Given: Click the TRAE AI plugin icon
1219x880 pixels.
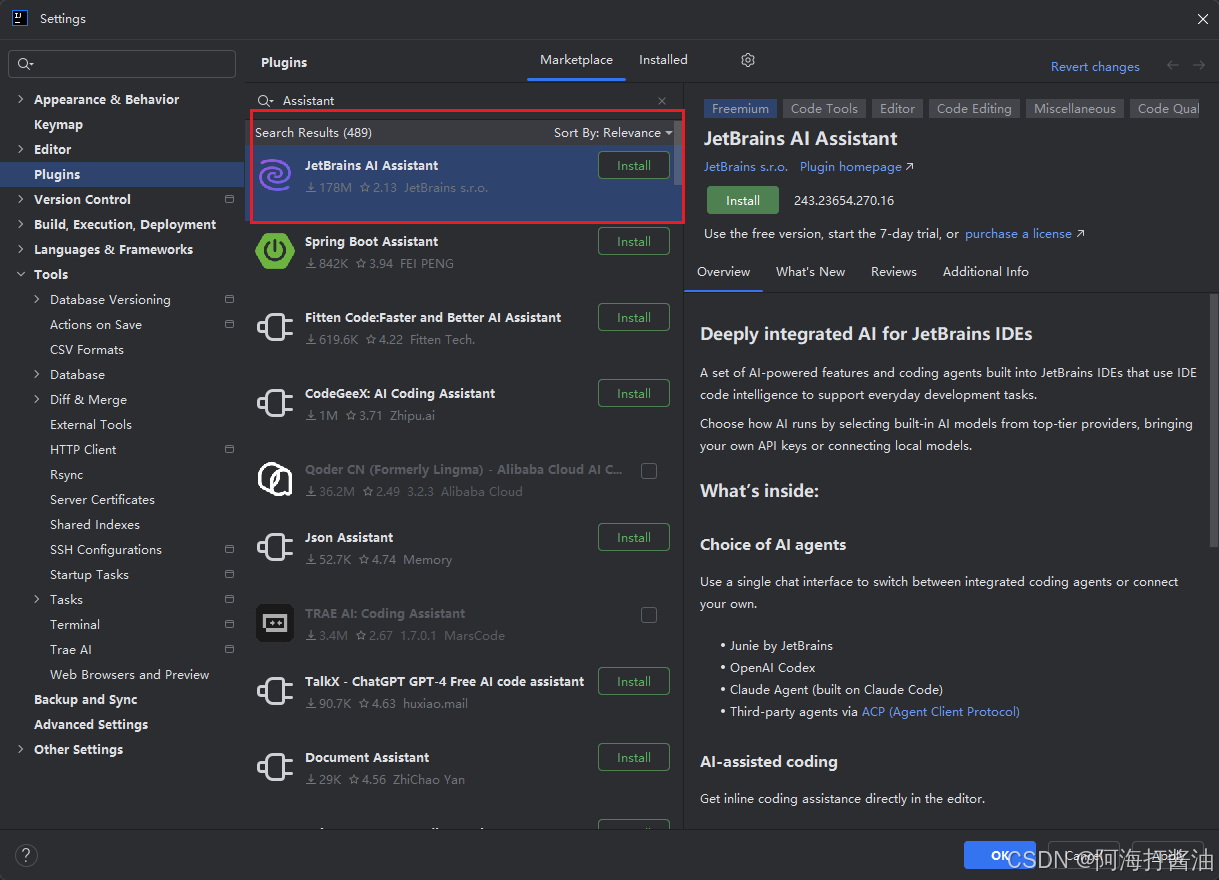Looking at the screenshot, I should coord(274,623).
